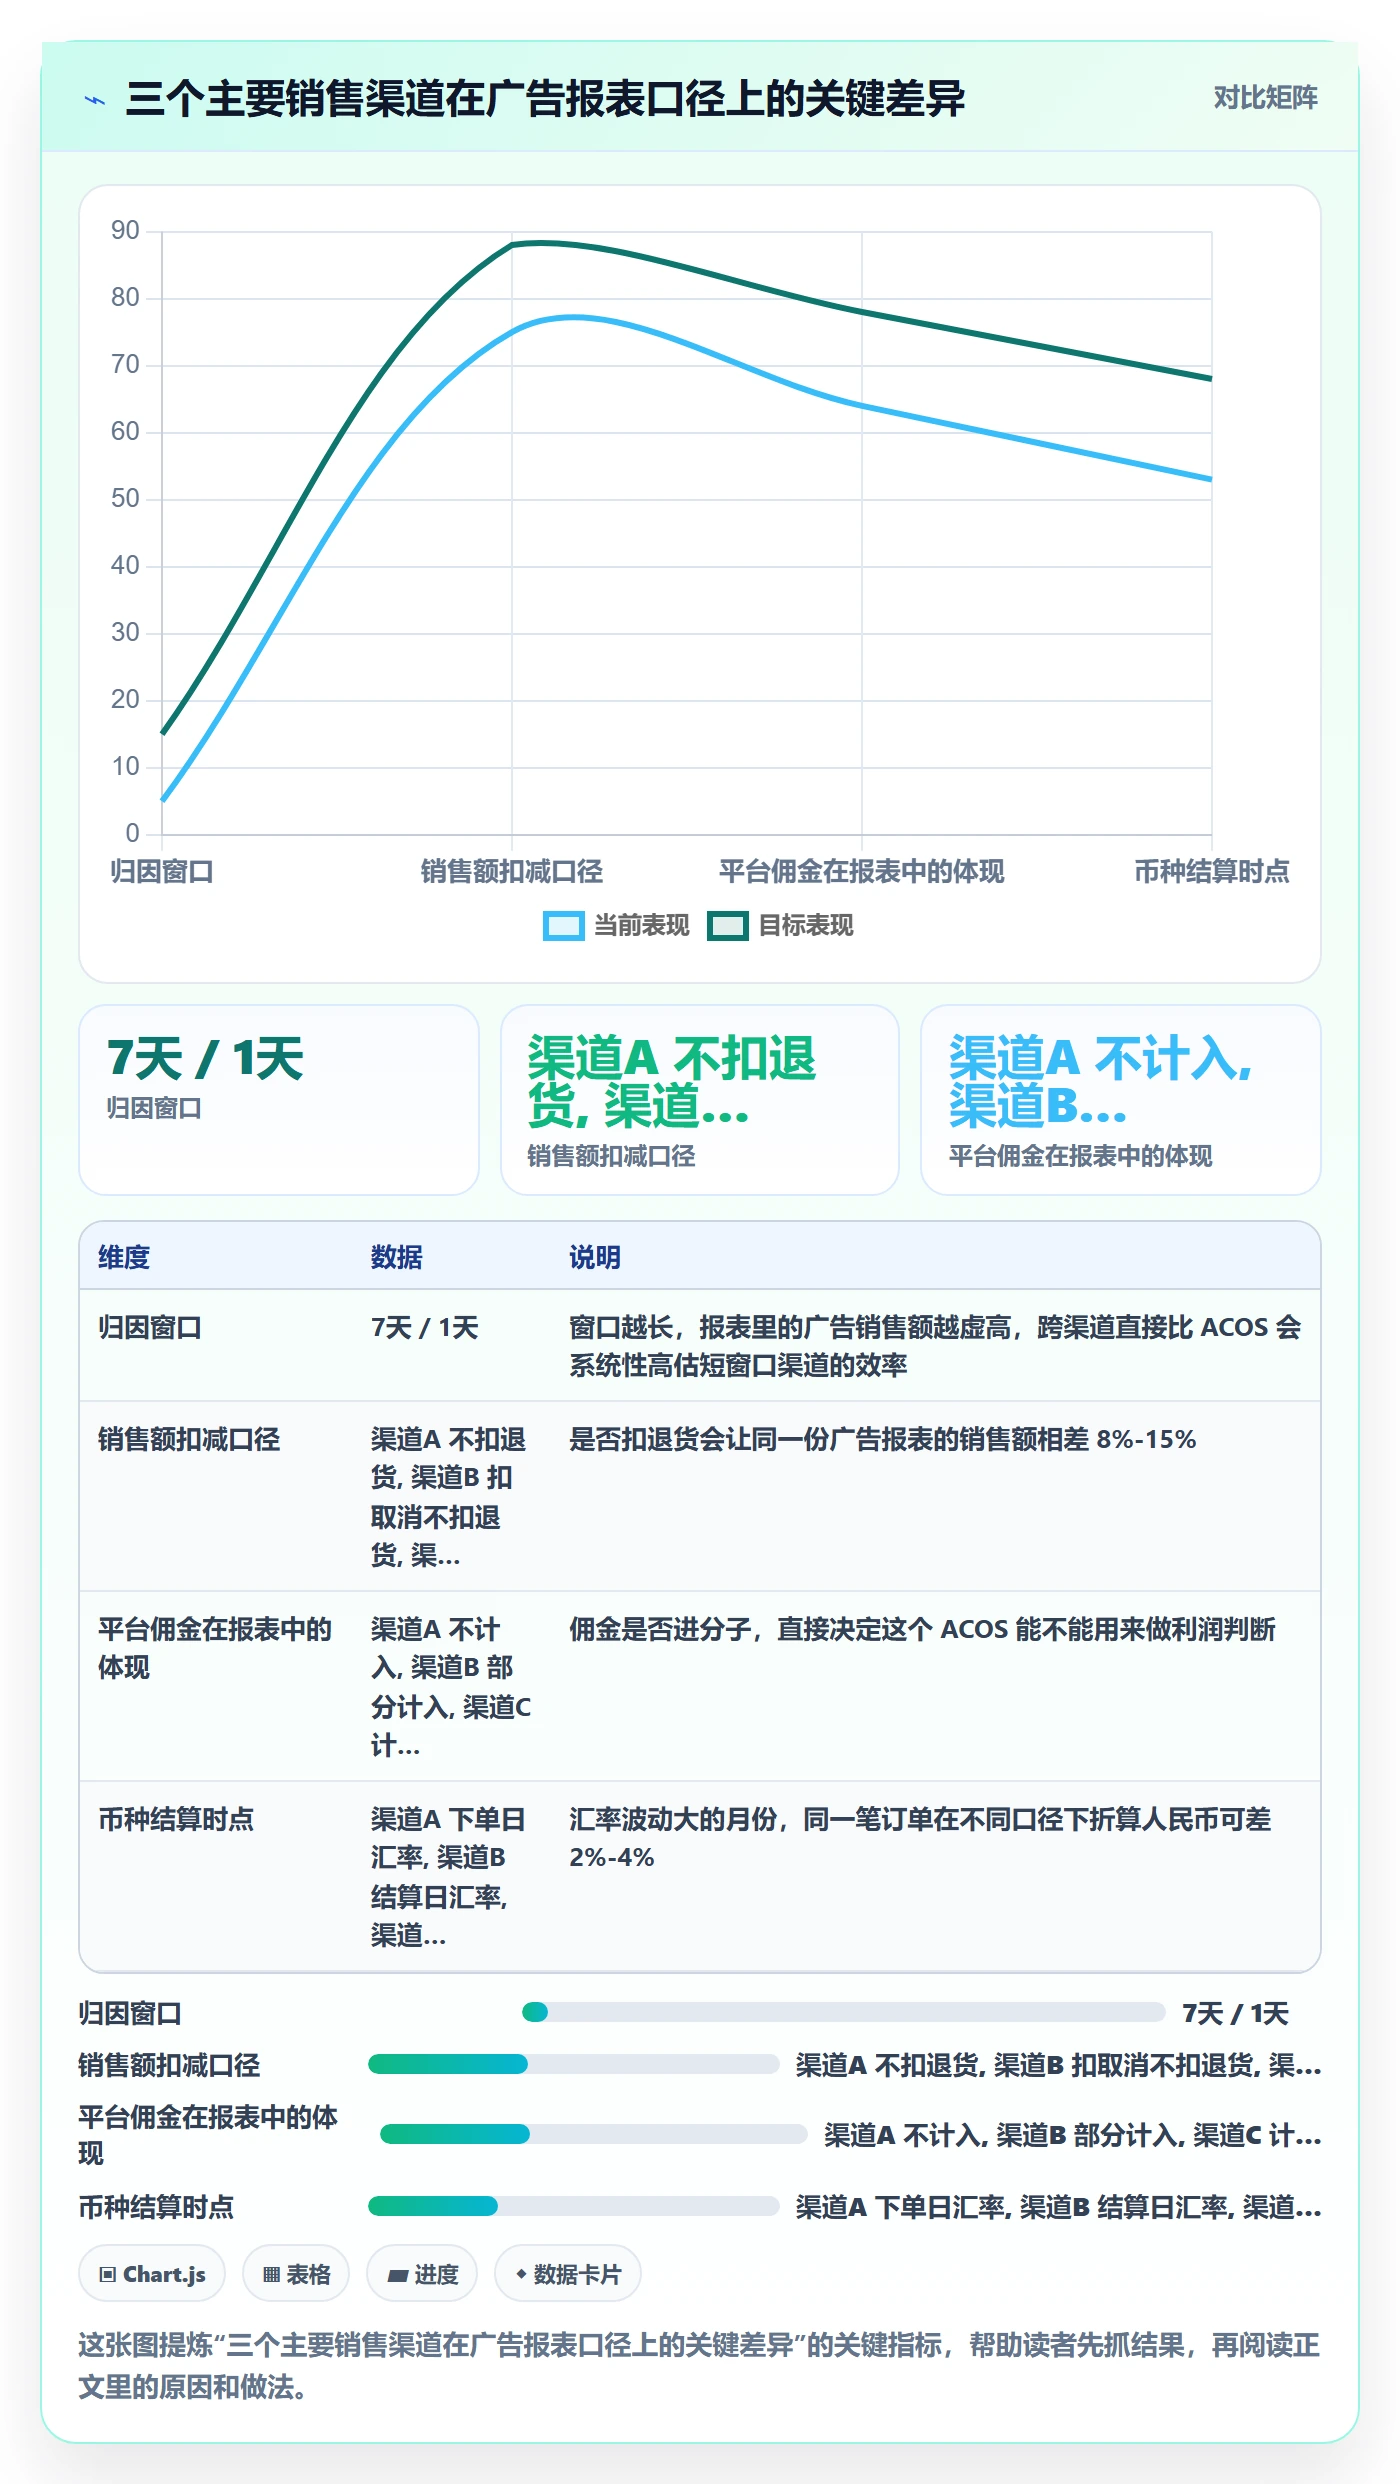1400x2484 pixels.
Task: Click the 币种结算时点 progress bar
Action: (x=574, y=2206)
